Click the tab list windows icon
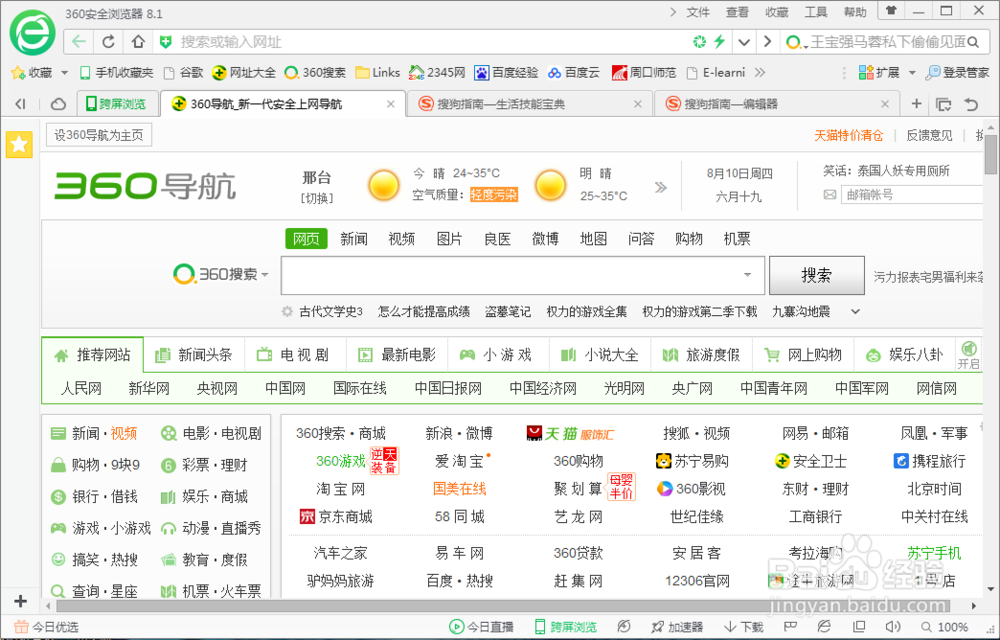 click(943, 104)
